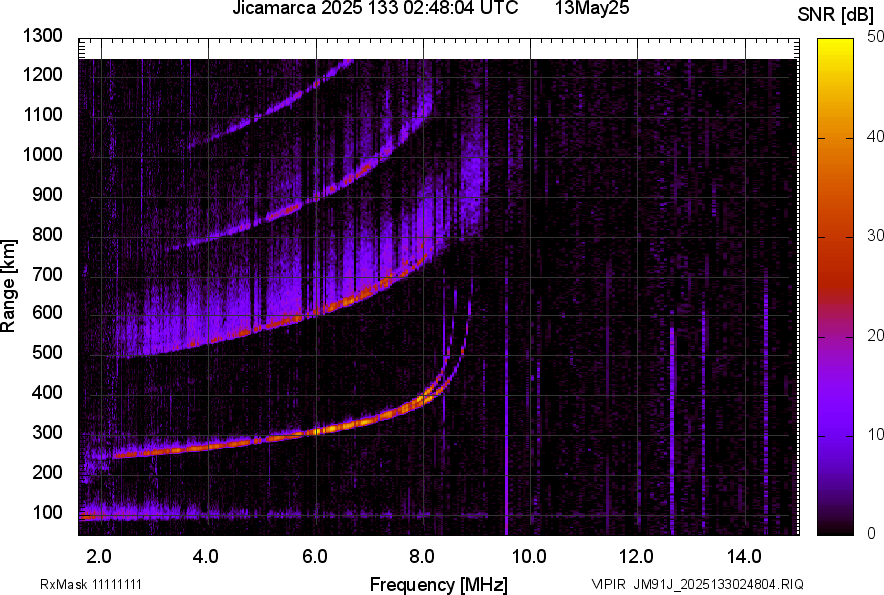Click the Jicamarca timestamp title text
The width and height of the screenshot is (884, 595).
(374, 9)
